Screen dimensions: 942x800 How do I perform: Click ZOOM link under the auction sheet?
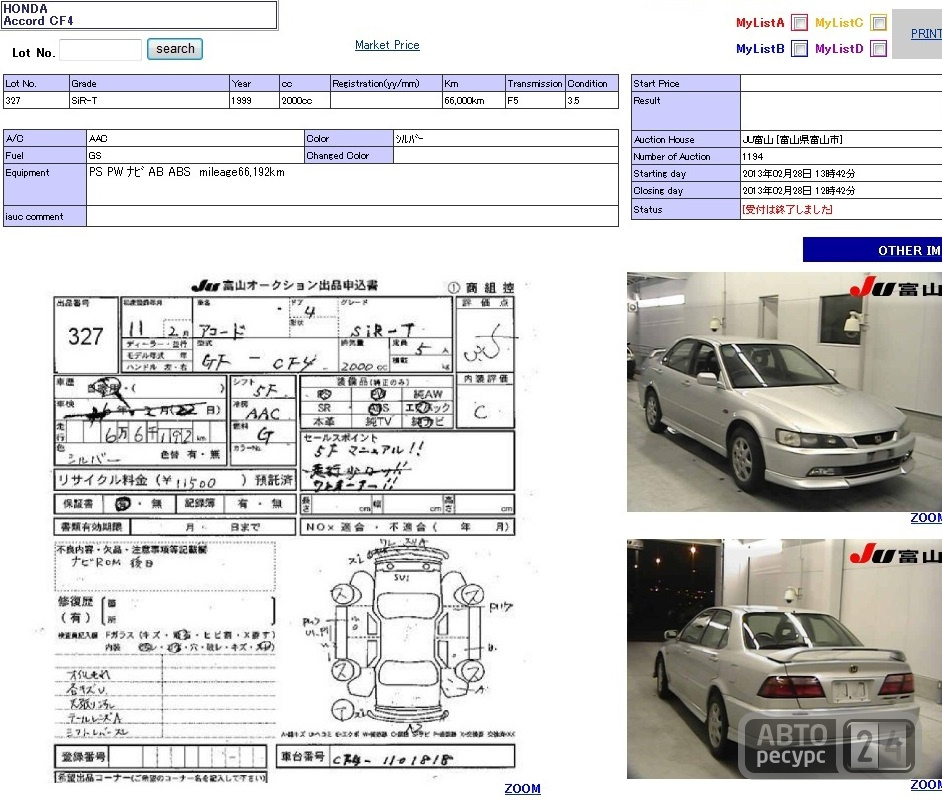tap(522, 789)
